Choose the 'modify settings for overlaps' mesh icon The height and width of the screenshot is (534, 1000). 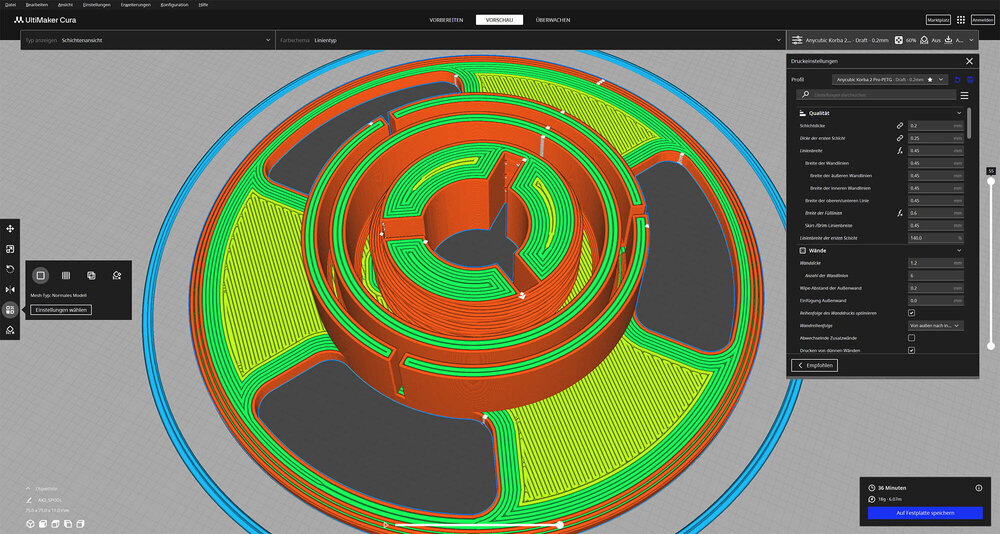click(x=91, y=275)
